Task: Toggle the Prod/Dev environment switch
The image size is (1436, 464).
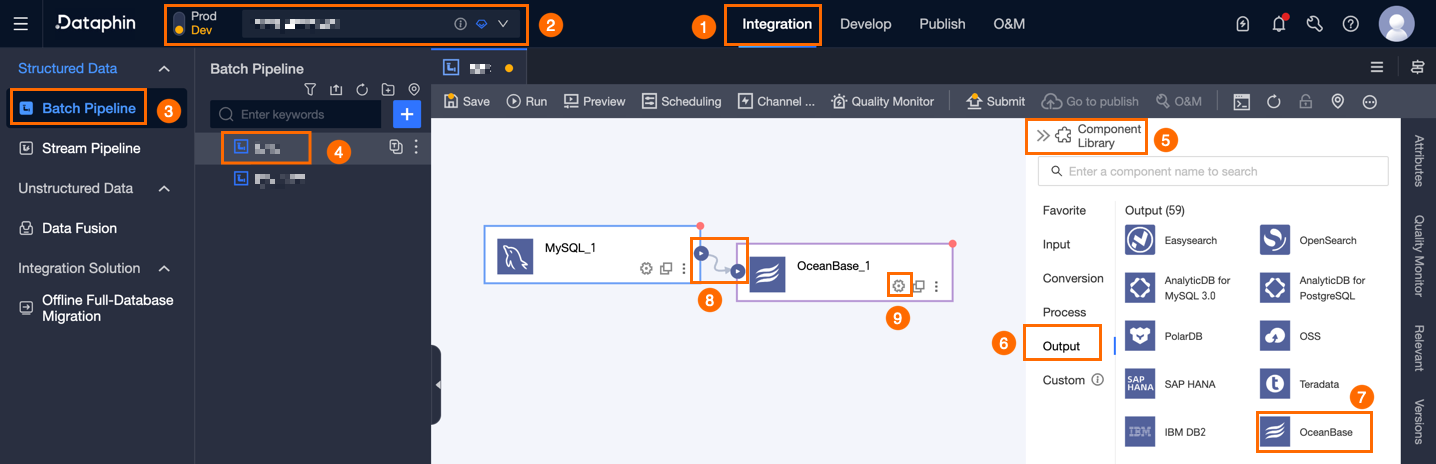Action: tap(178, 24)
